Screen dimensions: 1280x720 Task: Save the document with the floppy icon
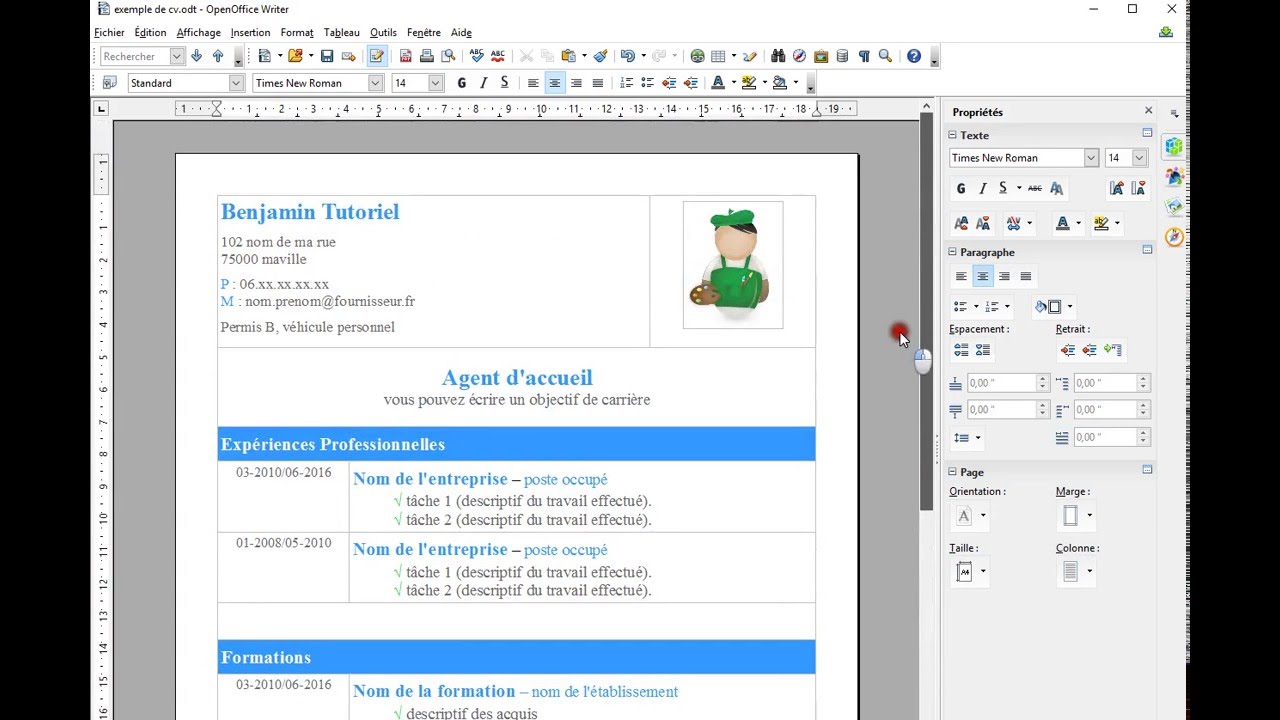click(x=327, y=56)
